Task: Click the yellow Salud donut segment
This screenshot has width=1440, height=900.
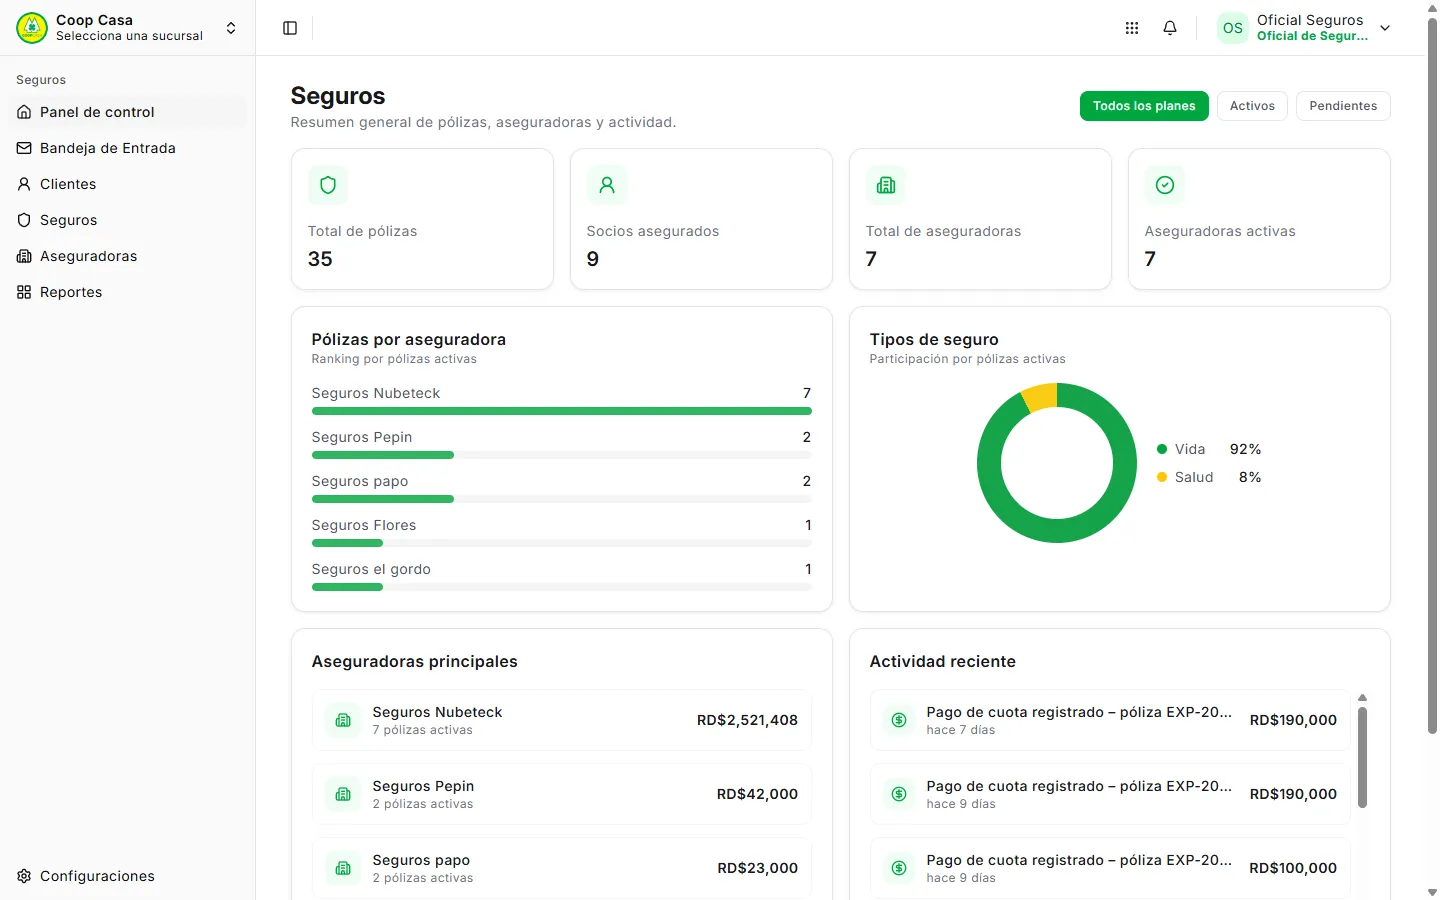Action: [x=1040, y=397]
